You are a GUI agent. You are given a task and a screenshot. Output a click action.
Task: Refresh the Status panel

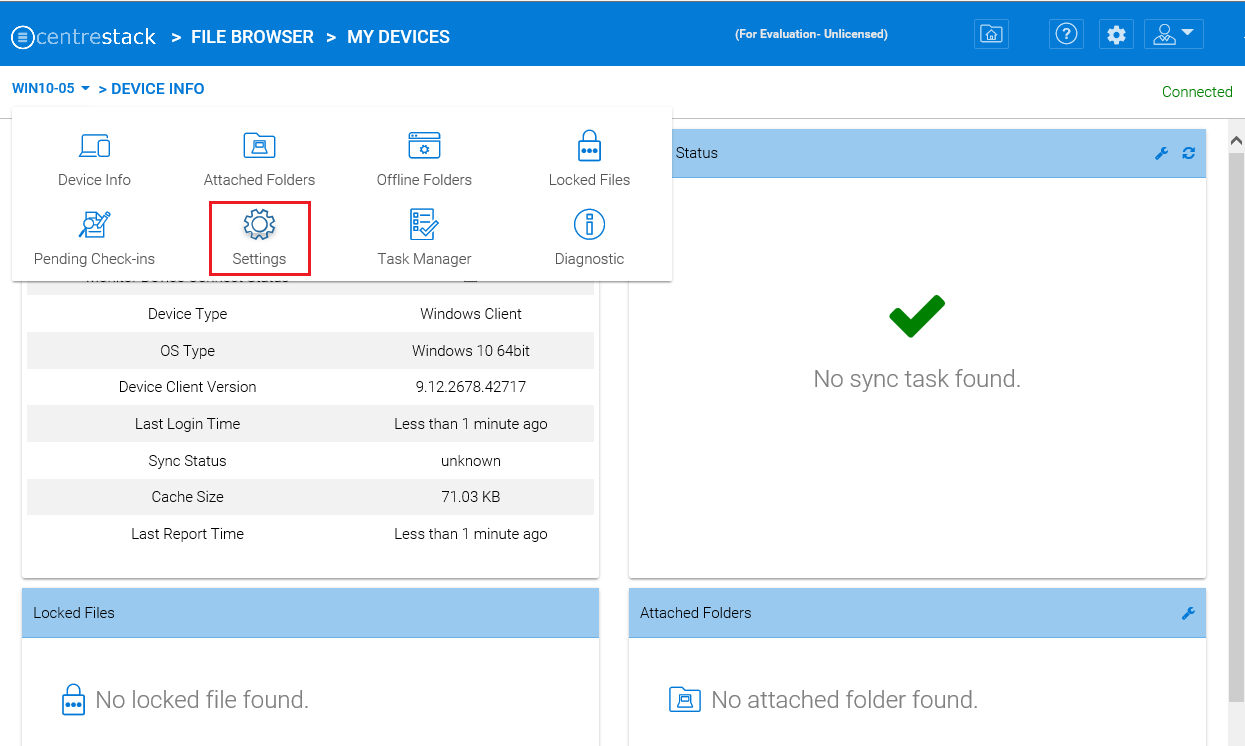click(x=1188, y=153)
